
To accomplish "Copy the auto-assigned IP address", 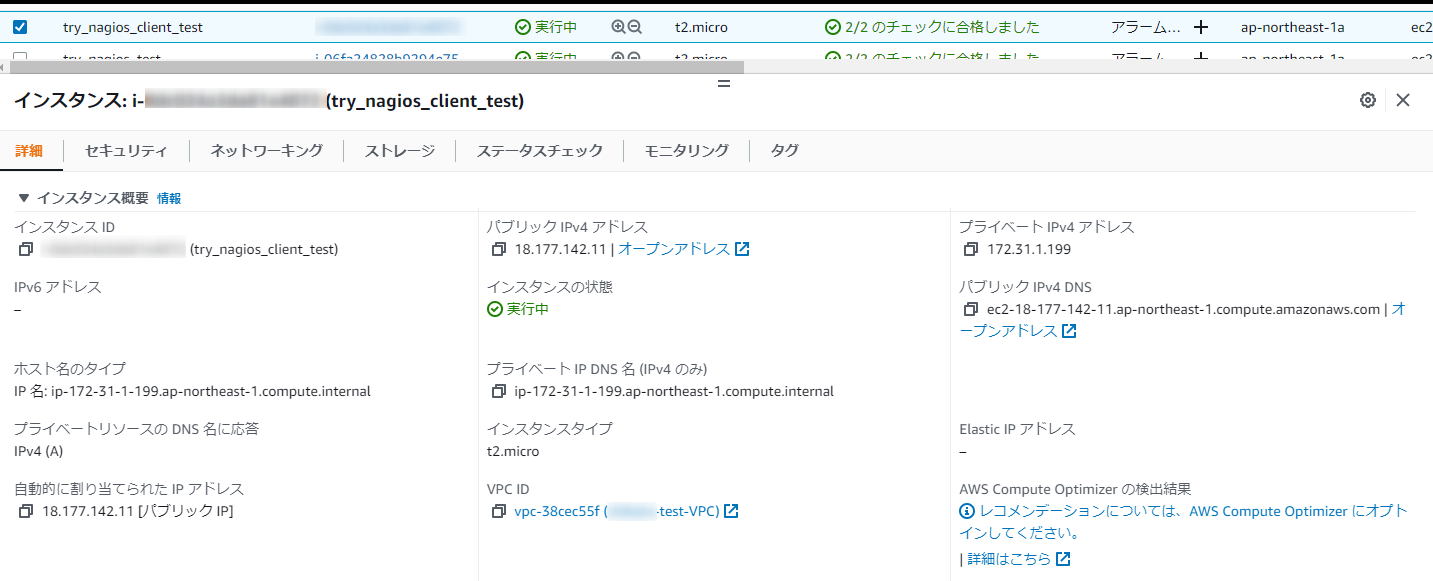I will pos(27,511).
